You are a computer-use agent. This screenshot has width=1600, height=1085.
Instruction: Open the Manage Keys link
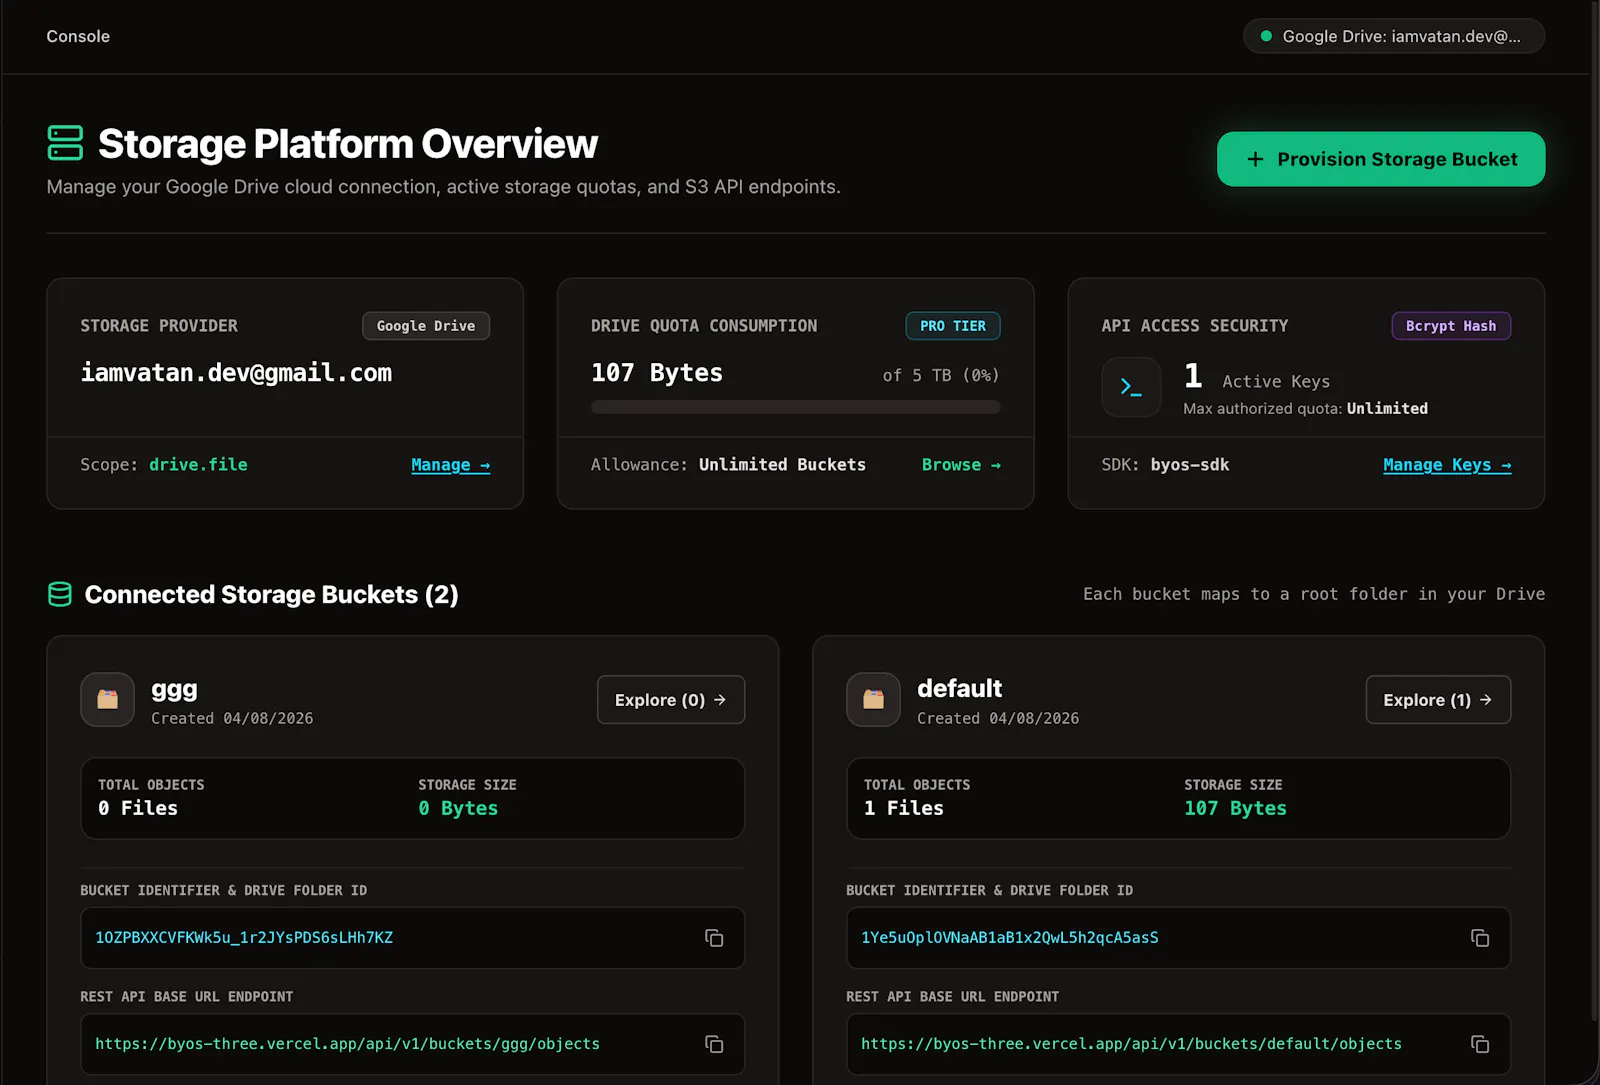(1447, 465)
